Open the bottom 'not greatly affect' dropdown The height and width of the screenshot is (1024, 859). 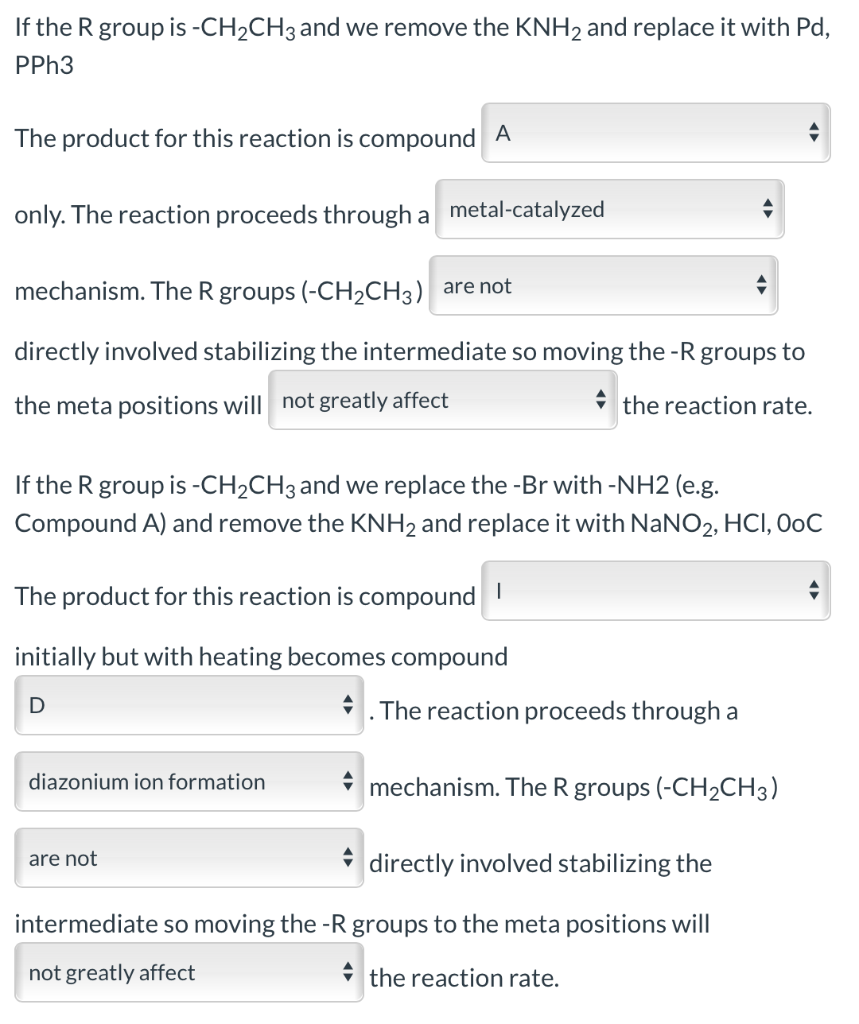coord(180,970)
